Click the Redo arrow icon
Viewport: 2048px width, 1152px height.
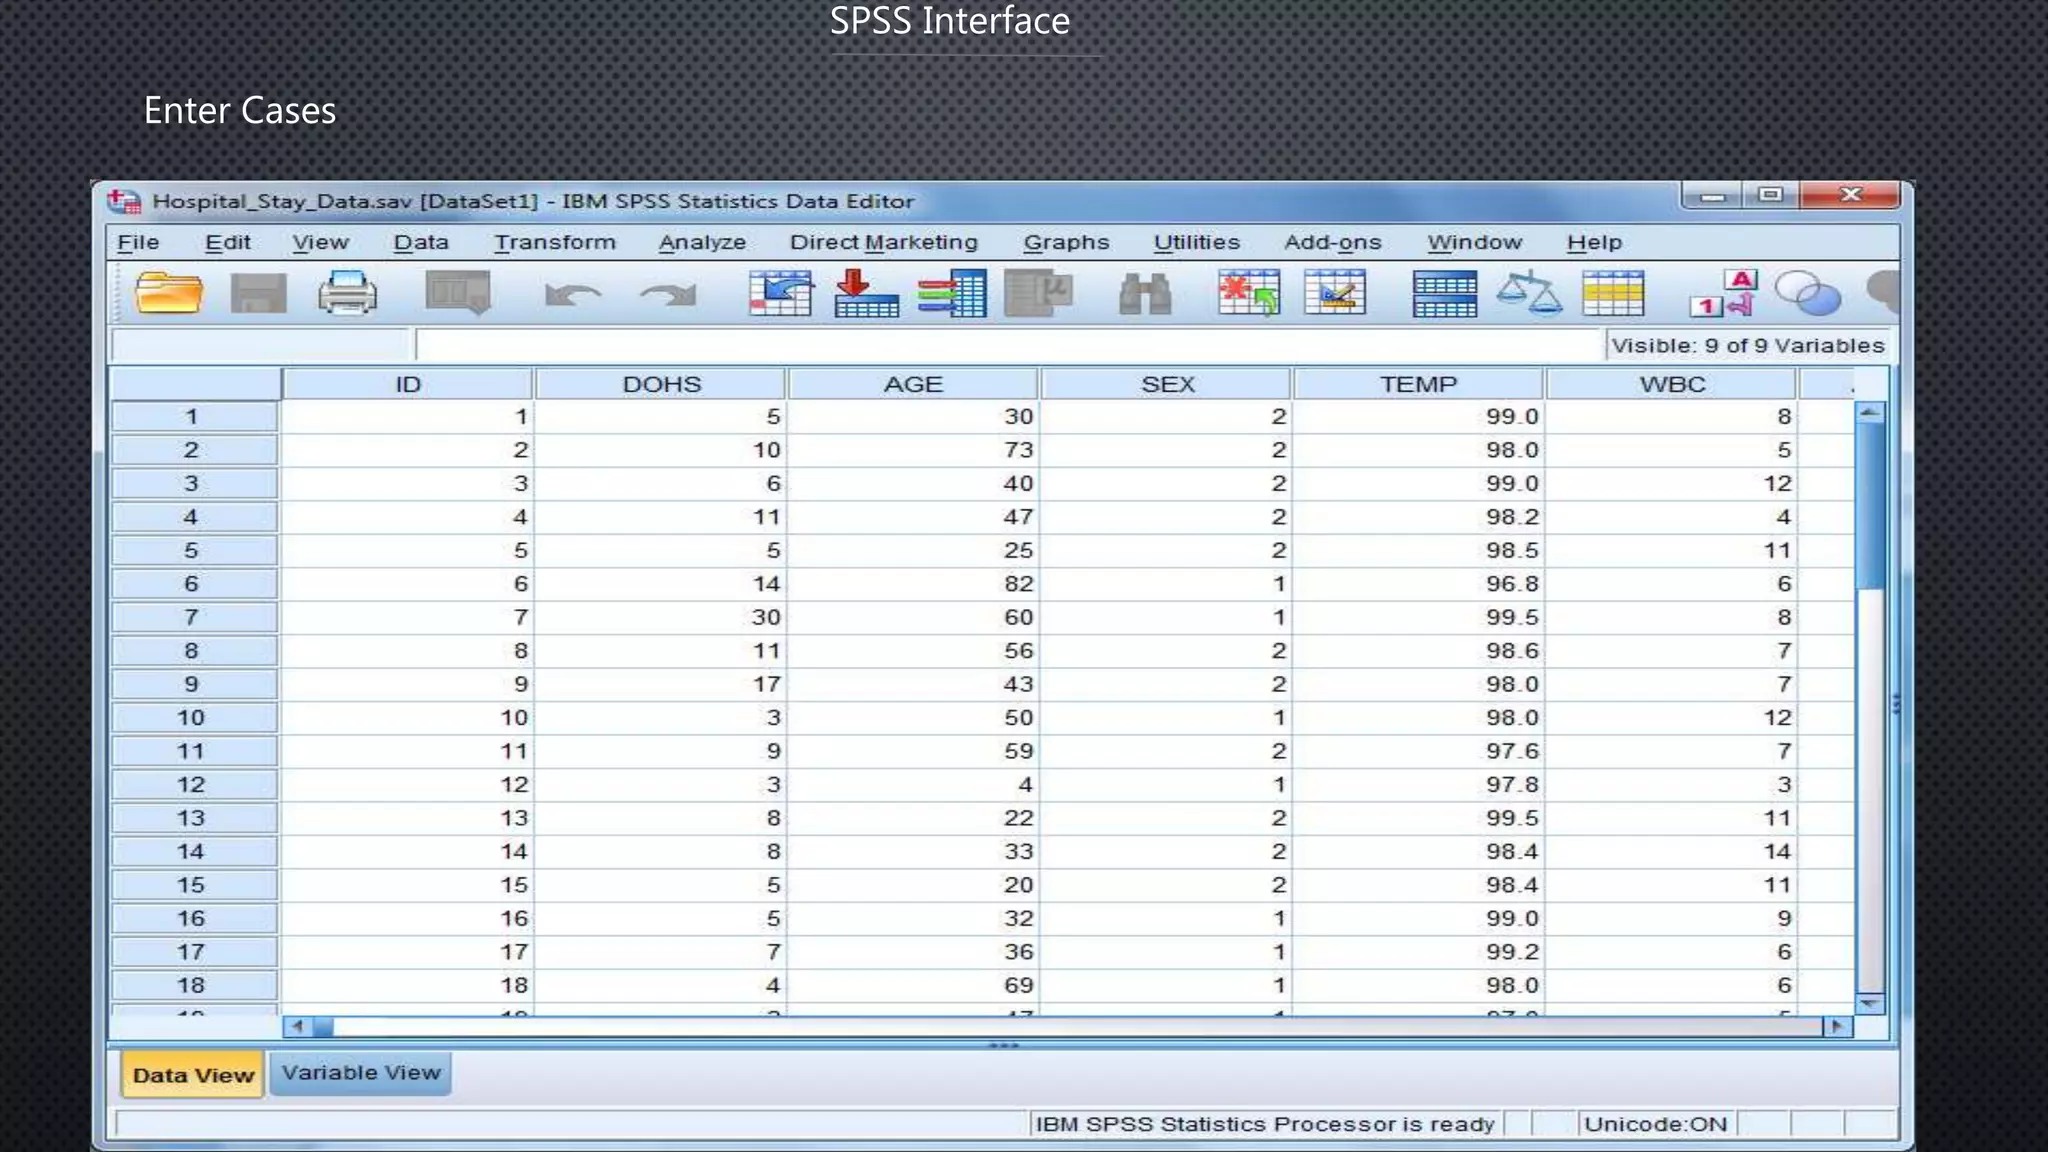pos(668,295)
